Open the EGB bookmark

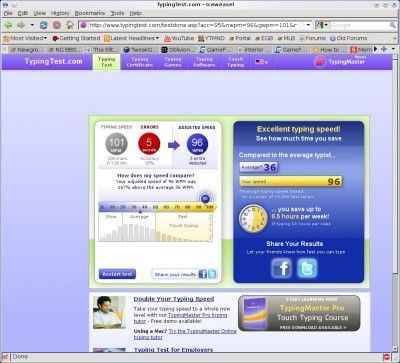pyautogui.click(x=264, y=38)
